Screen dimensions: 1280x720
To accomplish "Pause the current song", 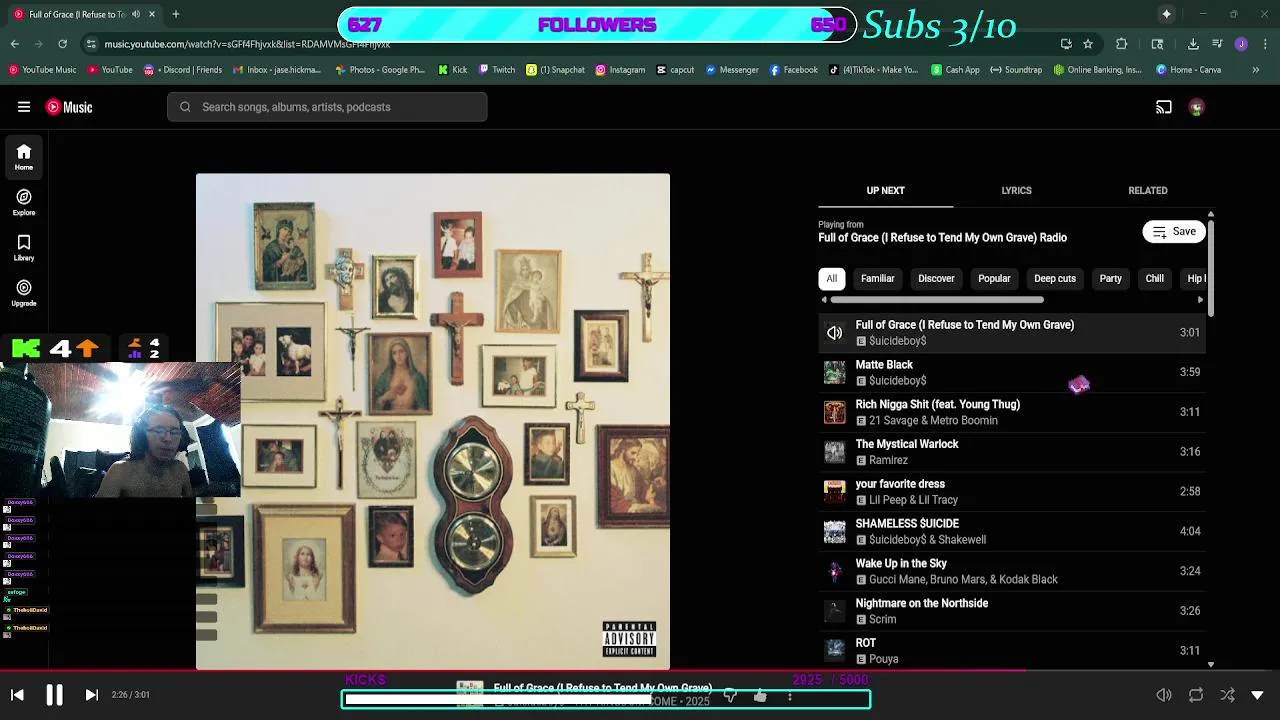I will pos(54,695).
